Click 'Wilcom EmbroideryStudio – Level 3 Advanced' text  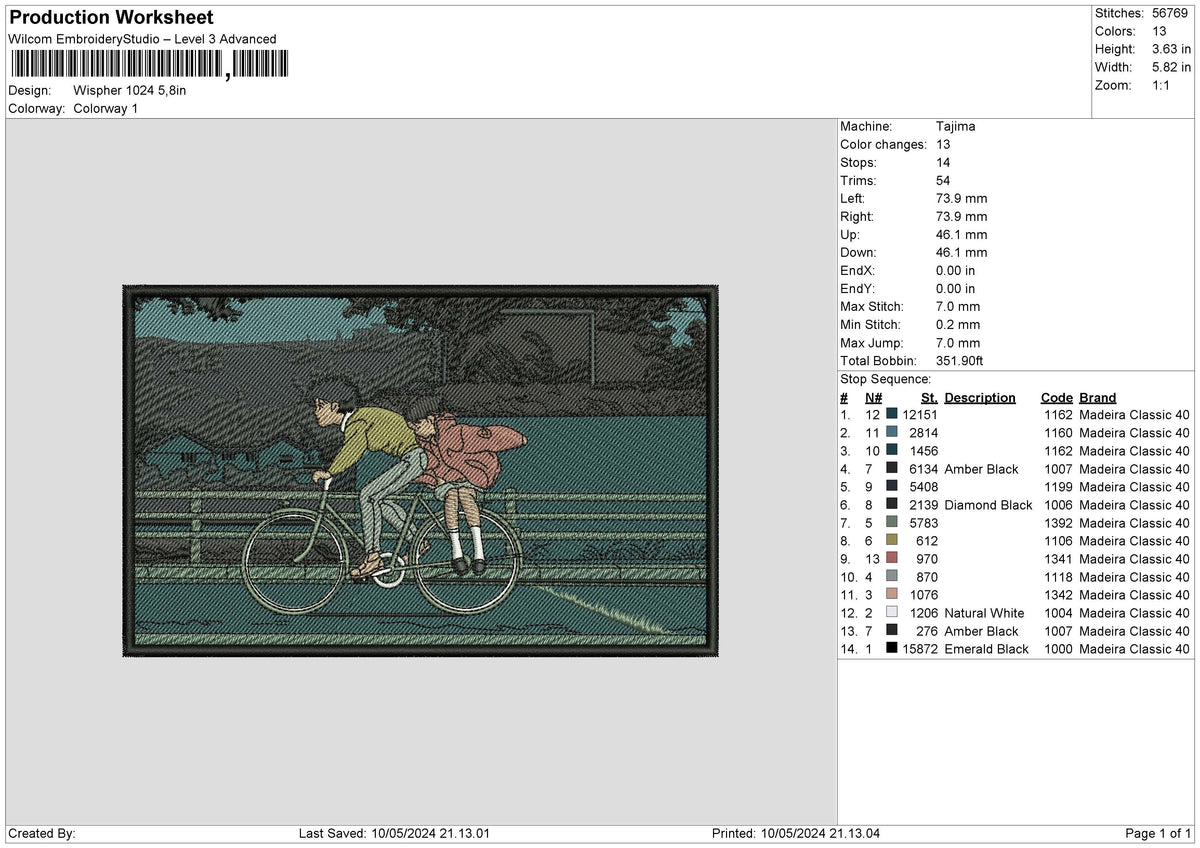[x=142, y=39]
